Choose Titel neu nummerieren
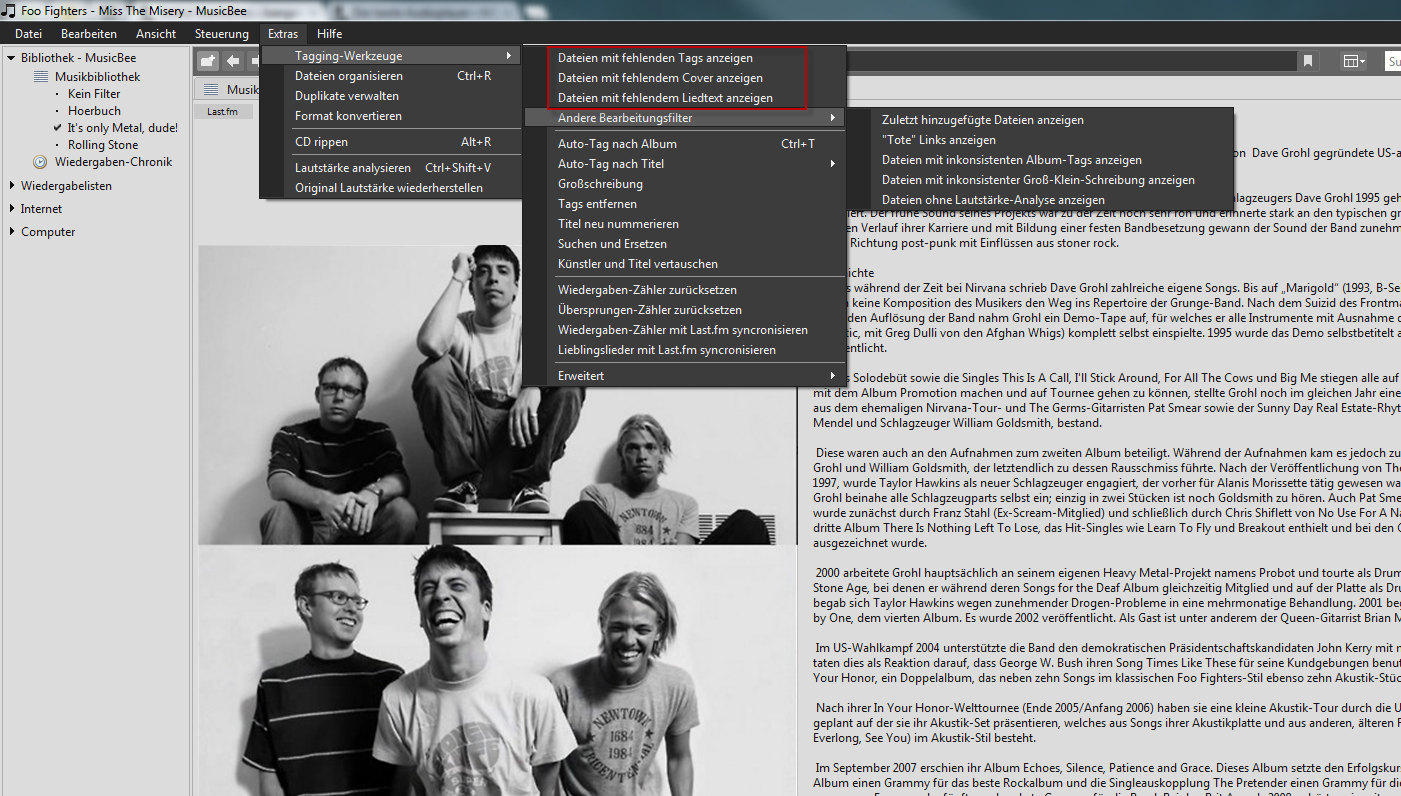The image size is (1401, 796). tap(684, 224)
